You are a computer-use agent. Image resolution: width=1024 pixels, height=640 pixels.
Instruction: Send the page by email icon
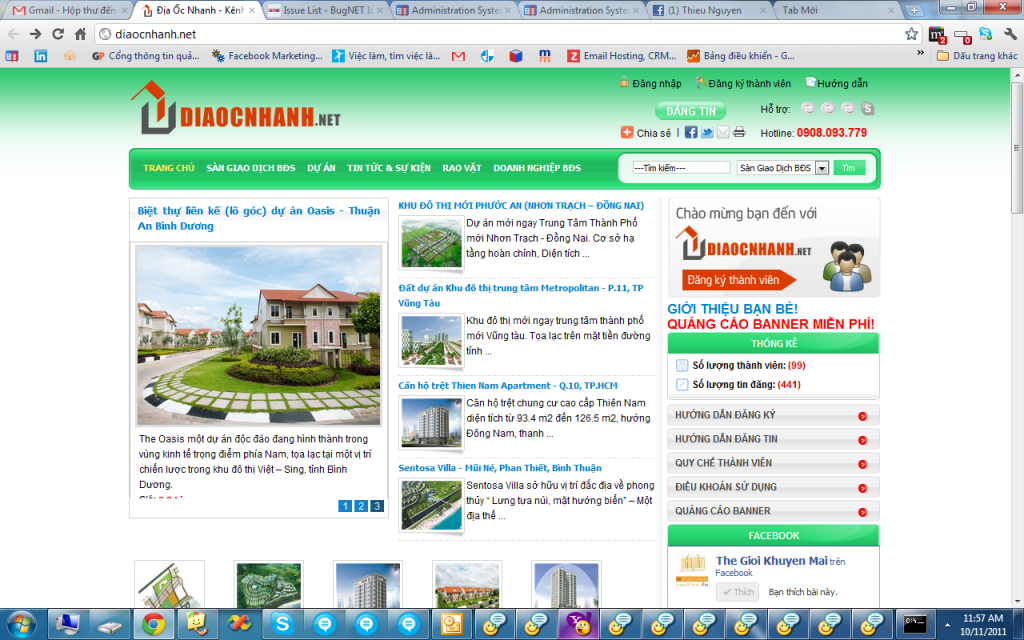(722, 132)
